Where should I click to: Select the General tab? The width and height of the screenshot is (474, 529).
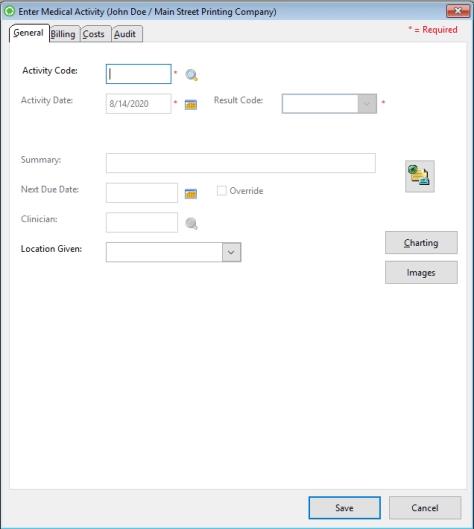(x=29, y=33)
